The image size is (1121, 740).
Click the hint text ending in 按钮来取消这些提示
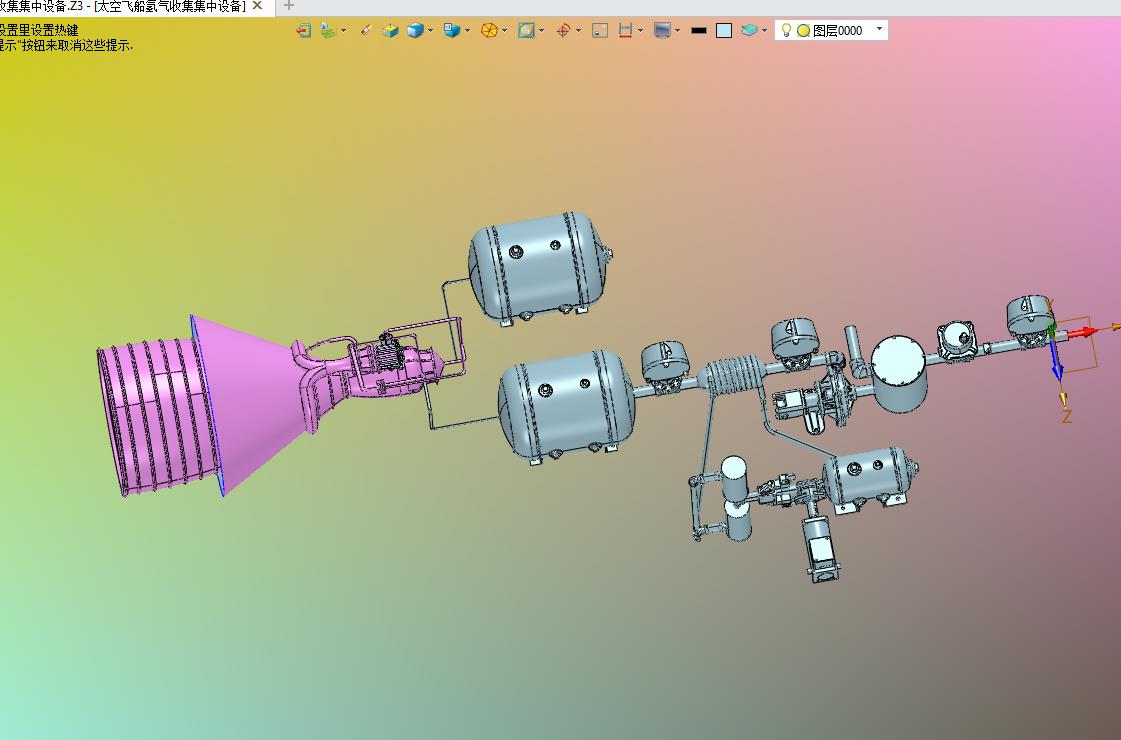[66, 45]
